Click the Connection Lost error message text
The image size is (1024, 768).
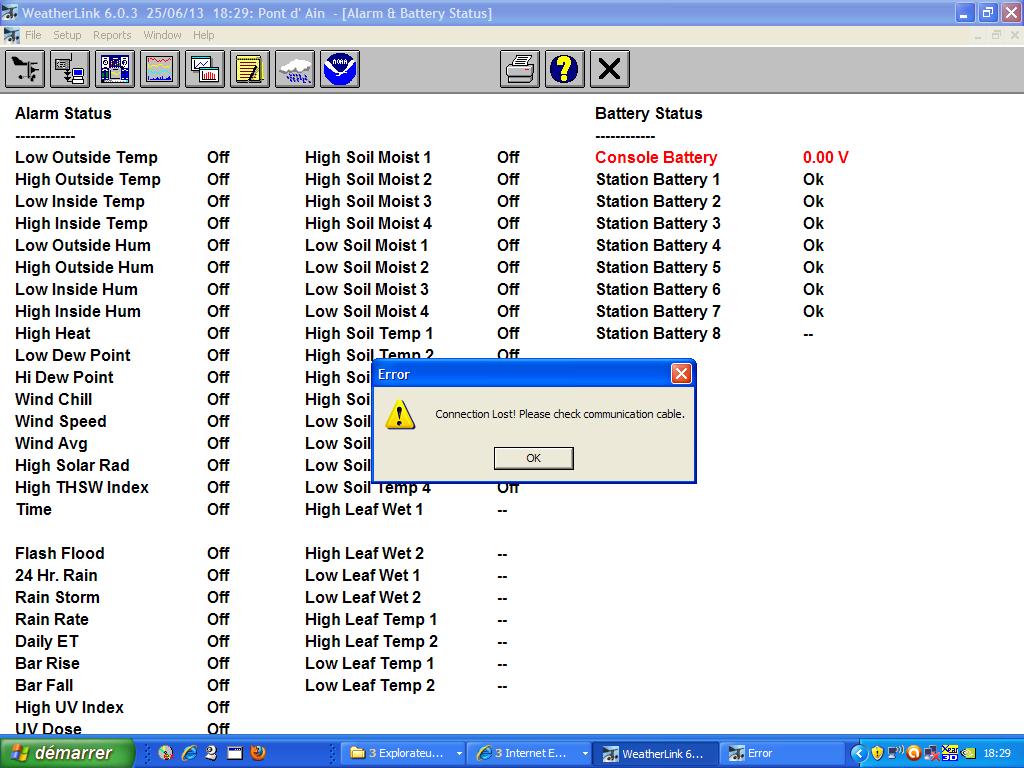(x=560, y=414)
